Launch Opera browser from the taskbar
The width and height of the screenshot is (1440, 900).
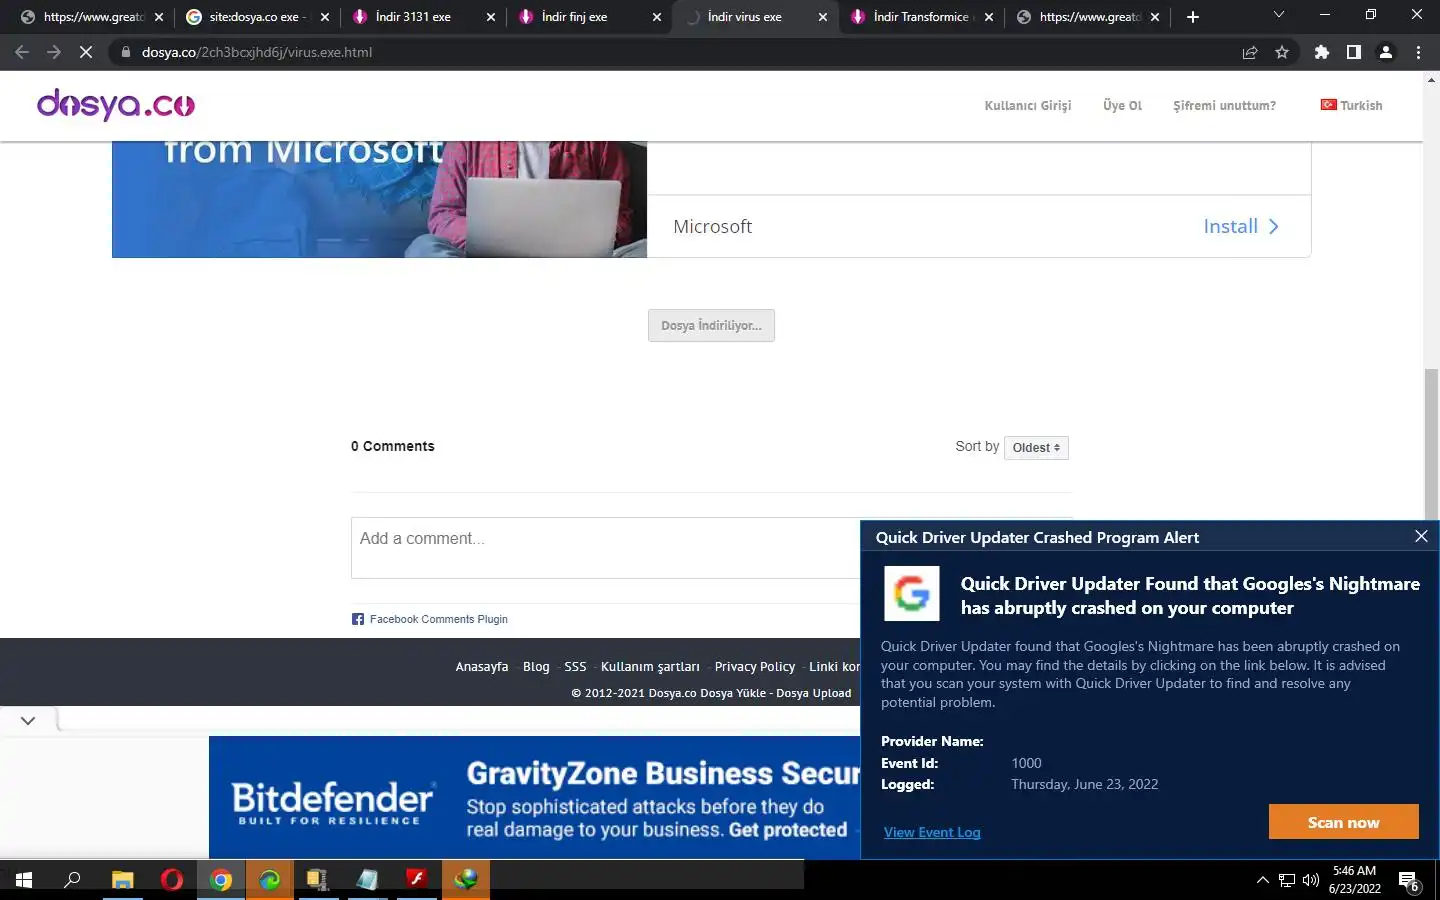pyautogui.click(x=171, y=880)
